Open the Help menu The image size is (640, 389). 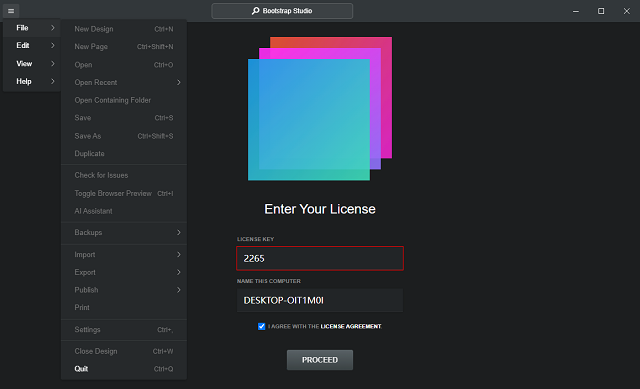coord(32,81)
